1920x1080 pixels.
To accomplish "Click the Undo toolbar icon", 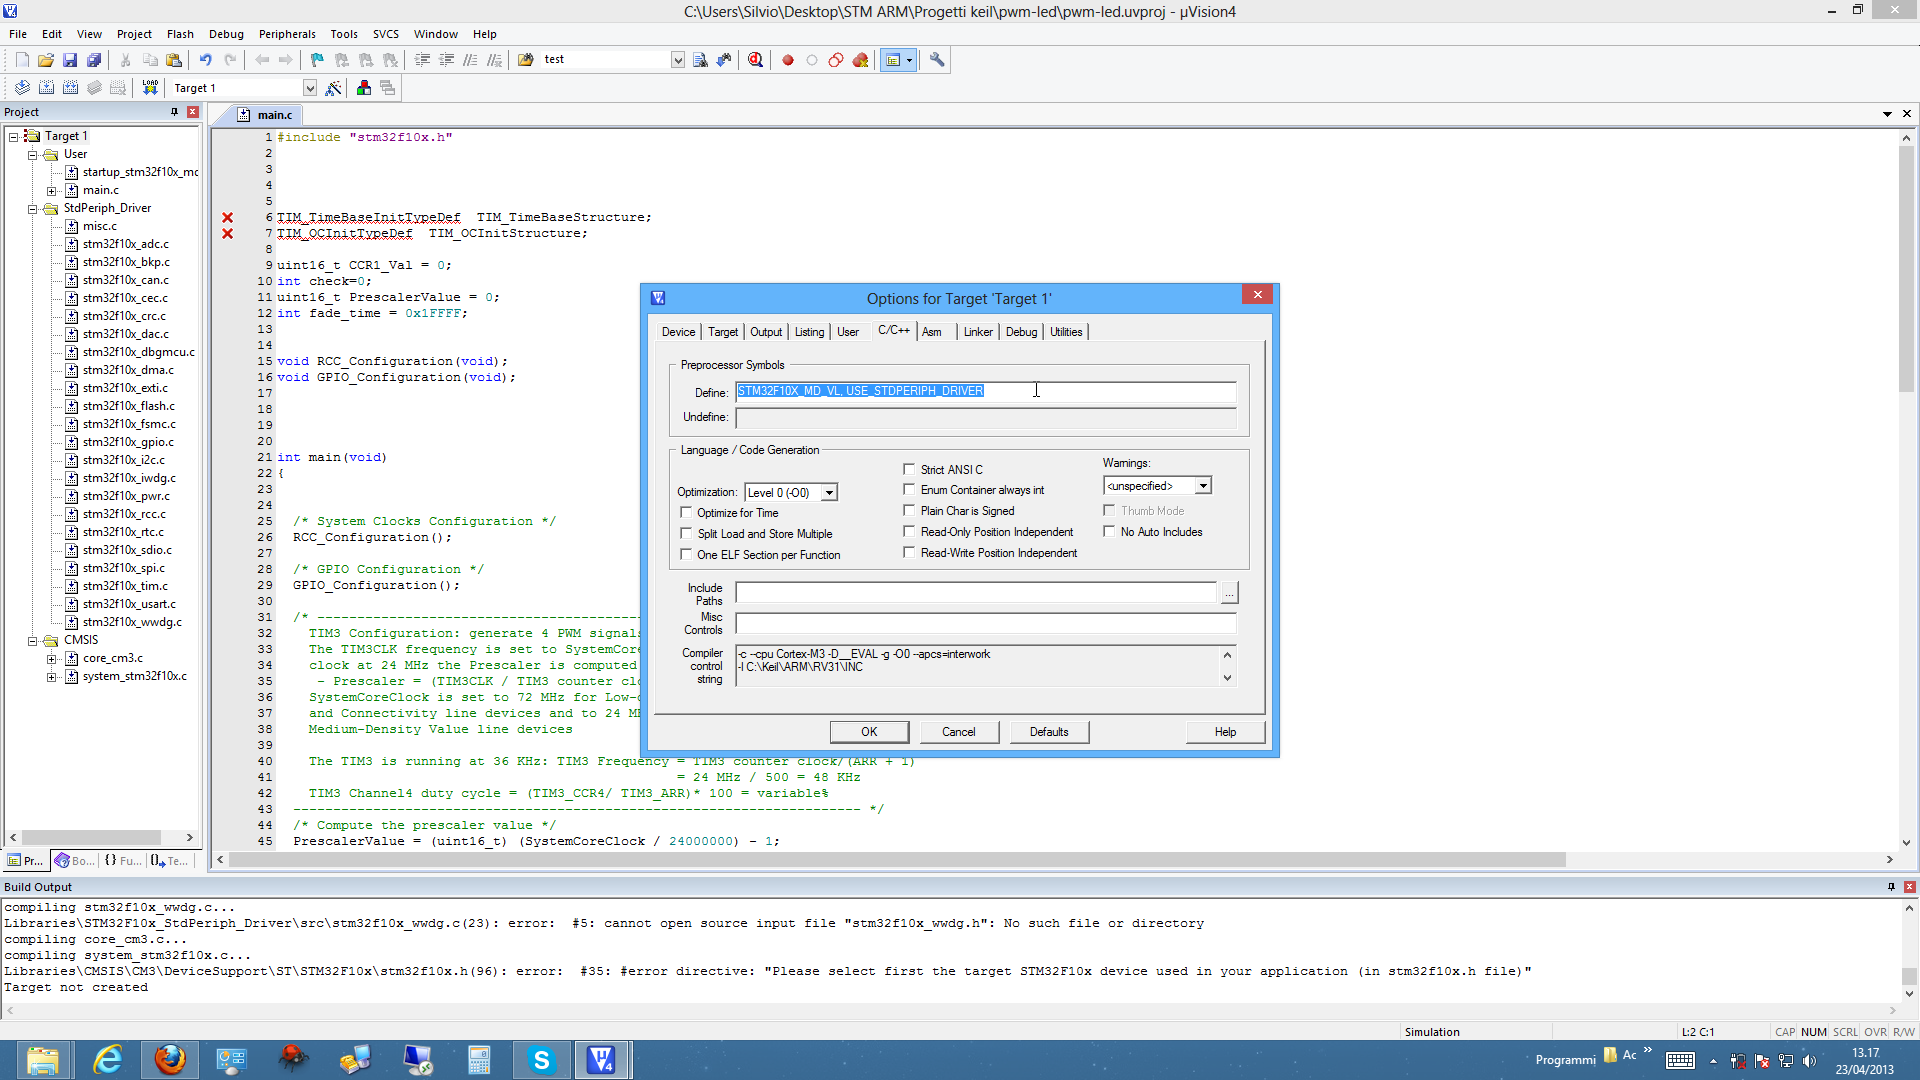I will 205,60.
